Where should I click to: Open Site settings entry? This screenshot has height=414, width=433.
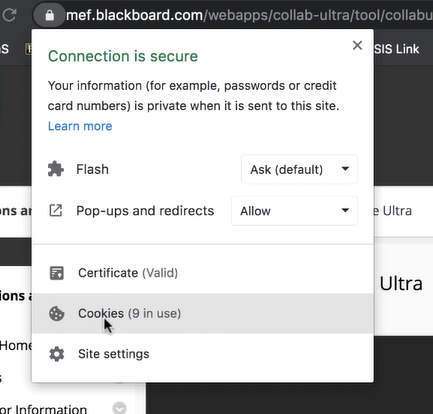203,354
